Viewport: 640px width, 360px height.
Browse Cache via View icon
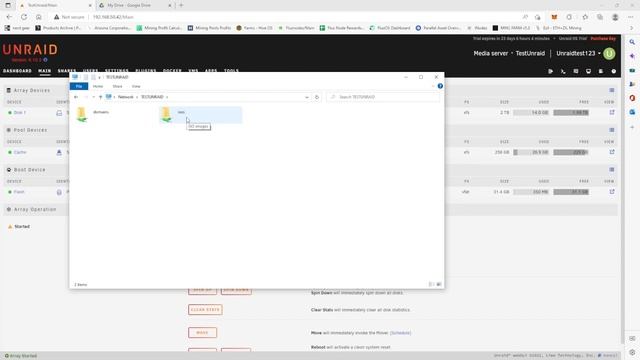tap(612, 152)
